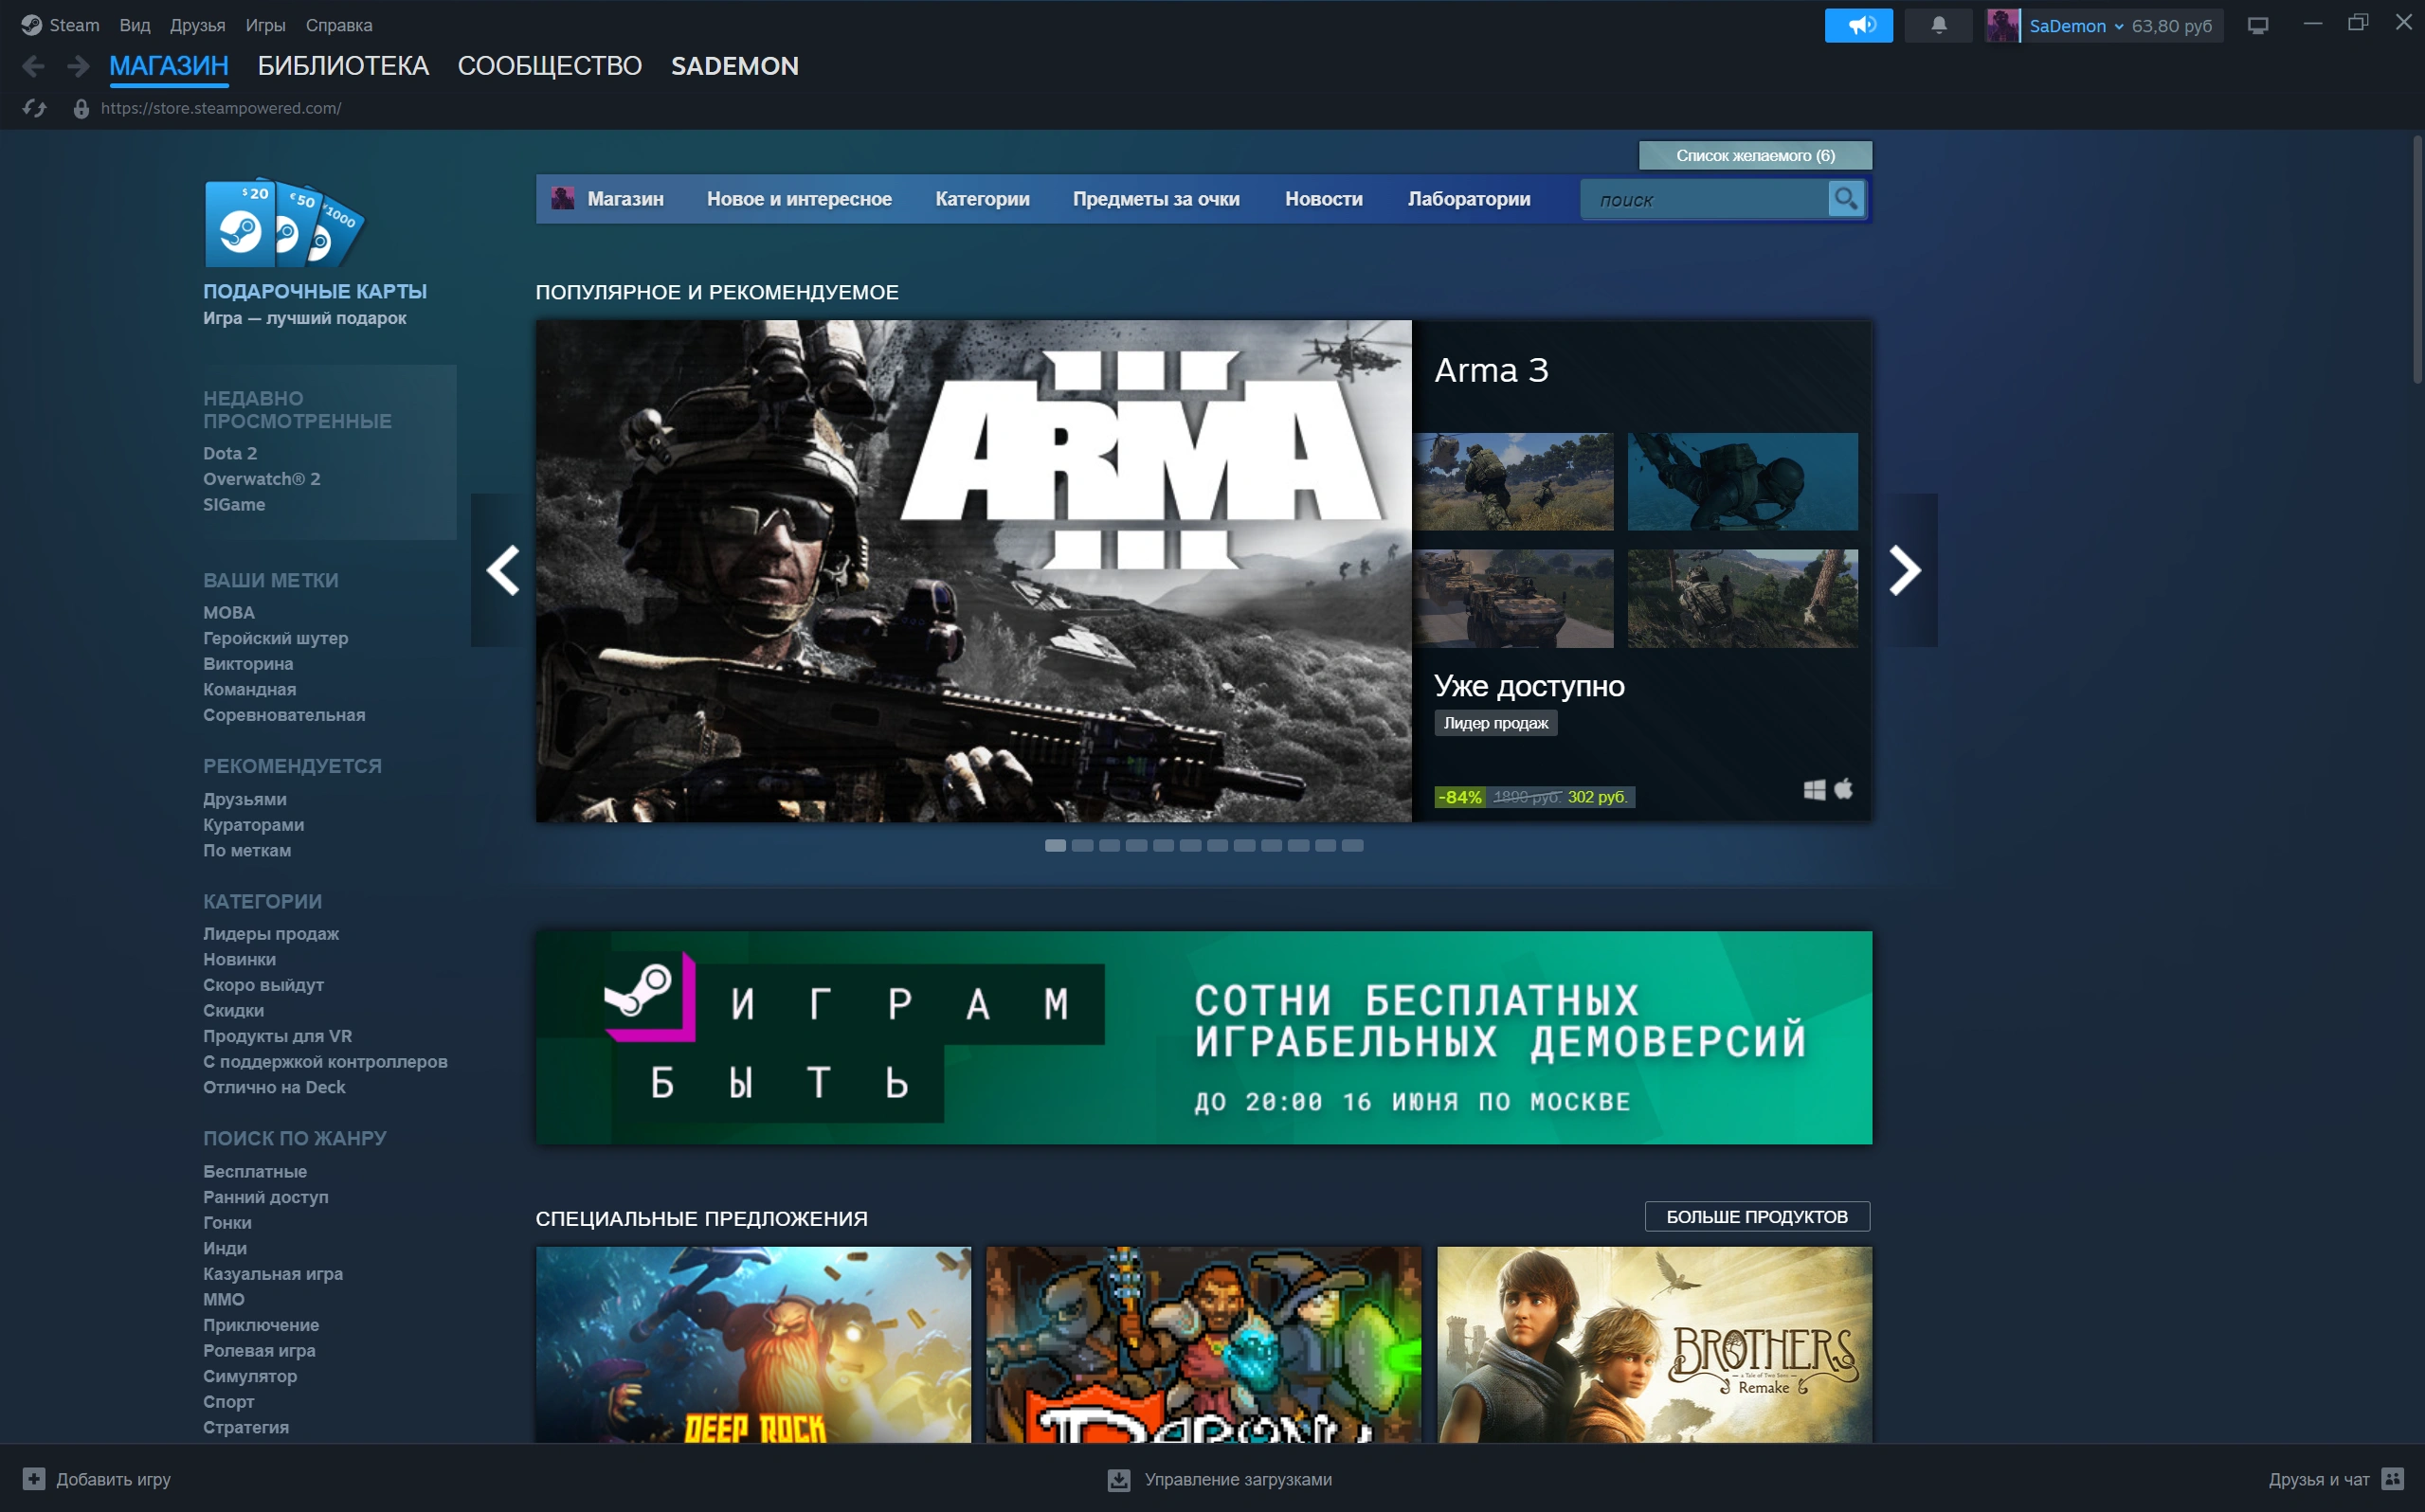The image size is (2425, 1512).
Task: Open the Вид menu
Action: tap(135, 25)
